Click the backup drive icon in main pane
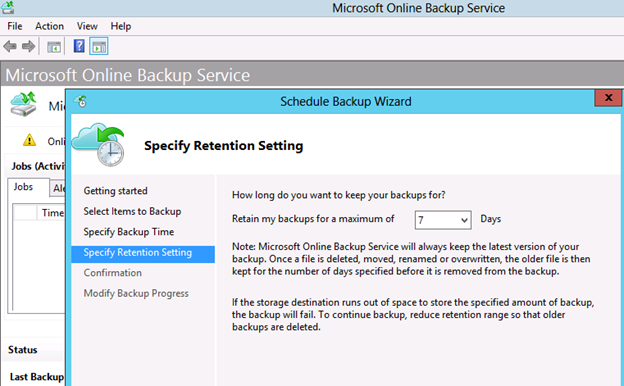This screenshot has width=624, height=386. [23, 104]
